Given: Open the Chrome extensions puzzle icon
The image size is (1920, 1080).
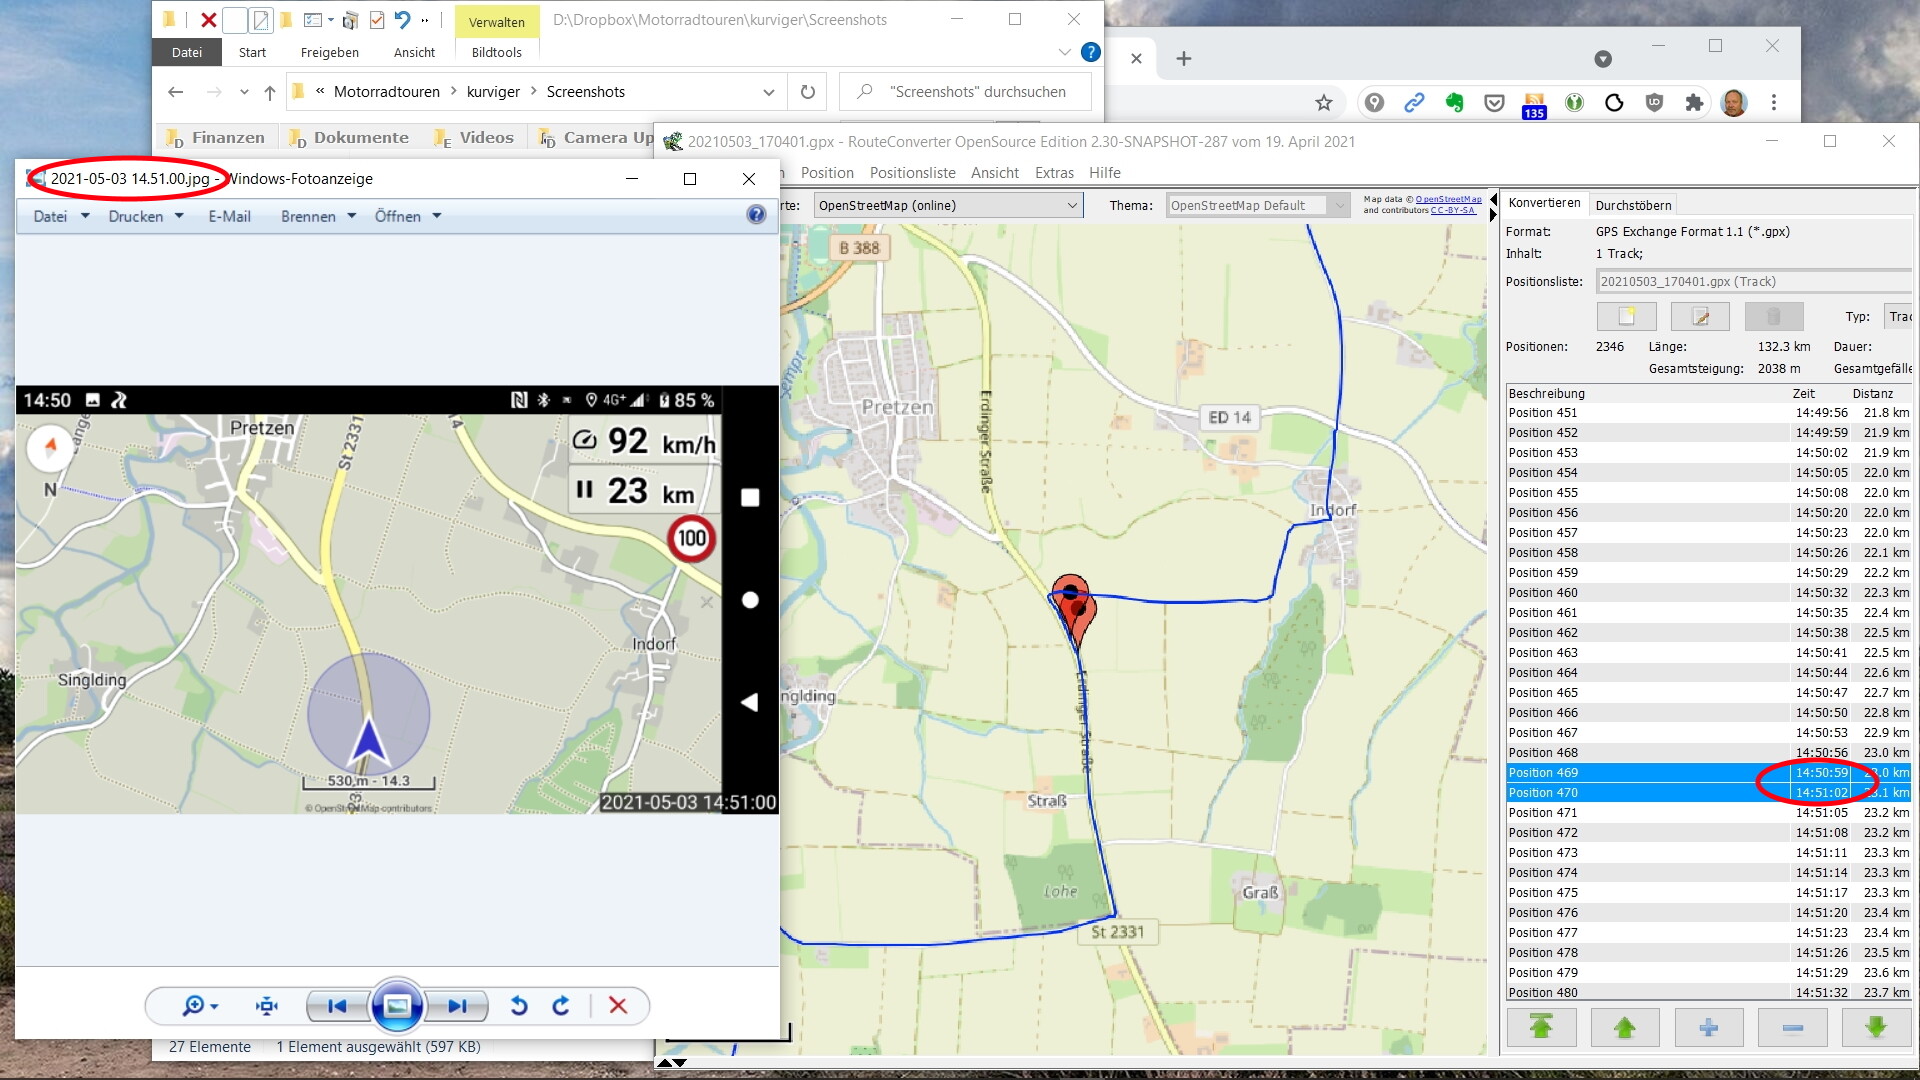Looking at the screenshot, I should [x=1694, y=102].
